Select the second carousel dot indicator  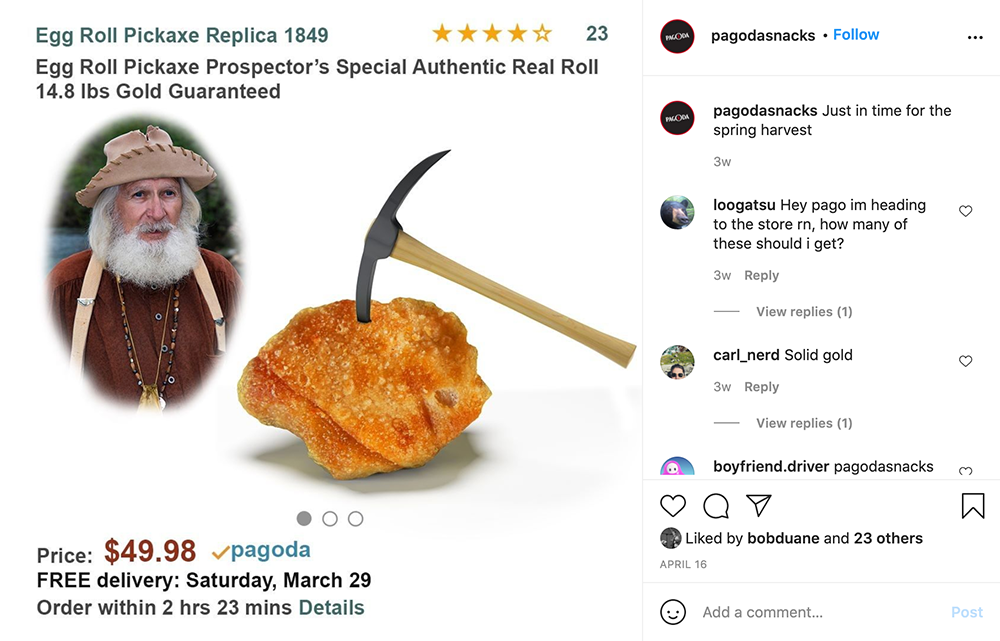pyautogui.click(x=330, y=519)
